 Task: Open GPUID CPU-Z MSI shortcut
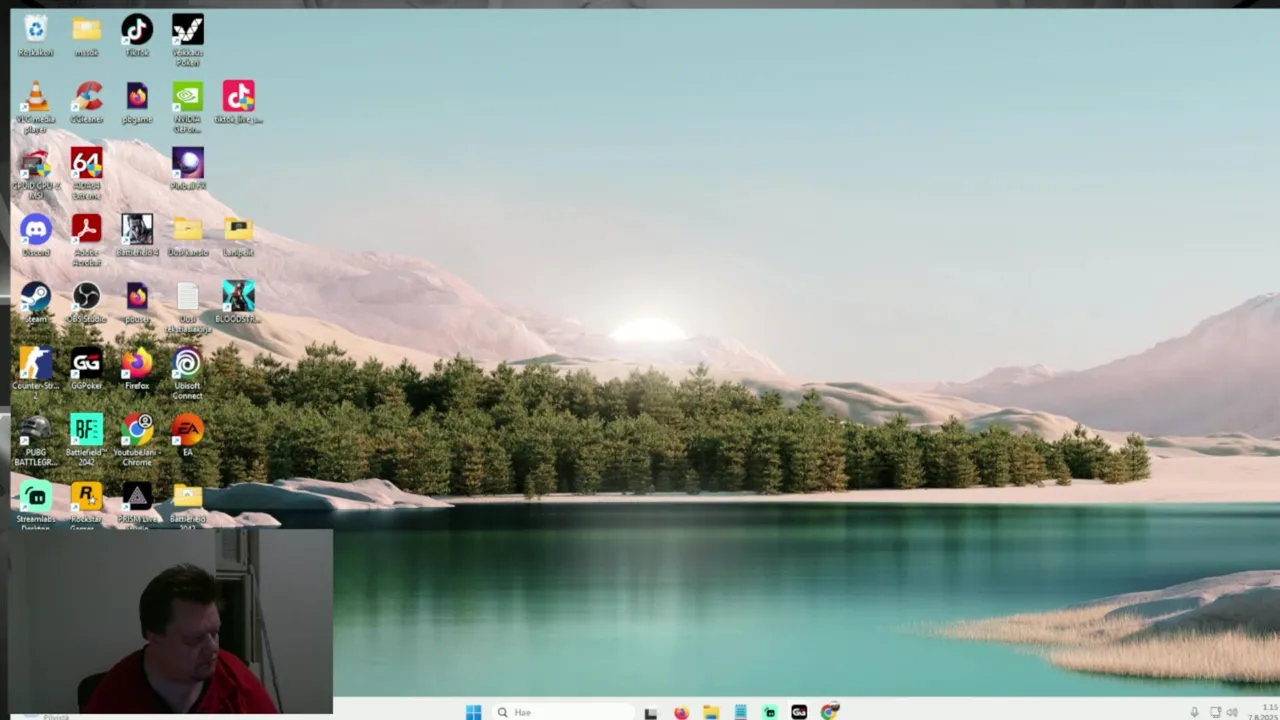[x=36, y=173]
